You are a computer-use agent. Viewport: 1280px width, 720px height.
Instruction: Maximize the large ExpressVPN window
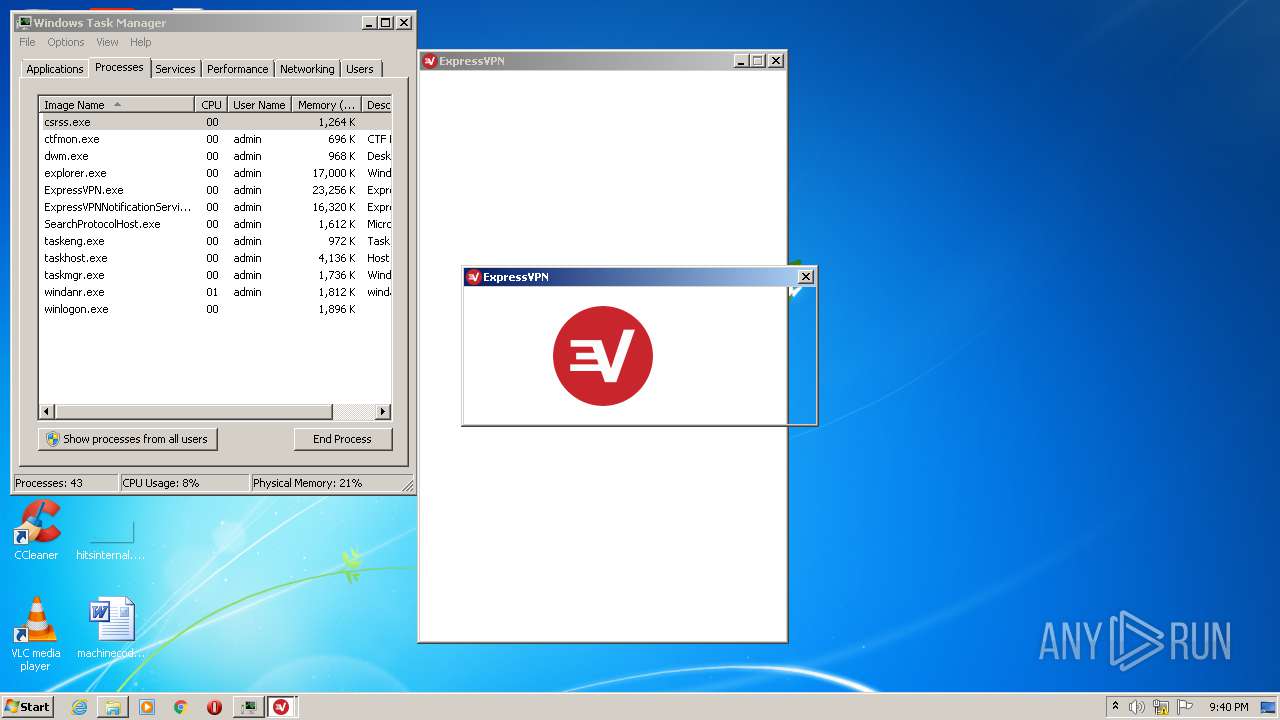click(758, 61)
